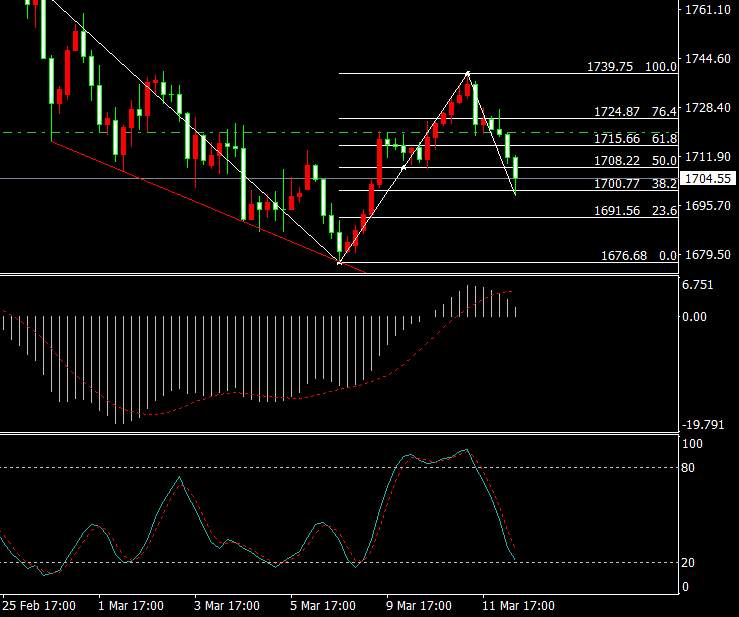
Task: Click the 1679.50 price axis value
Action: coord(707,255)
